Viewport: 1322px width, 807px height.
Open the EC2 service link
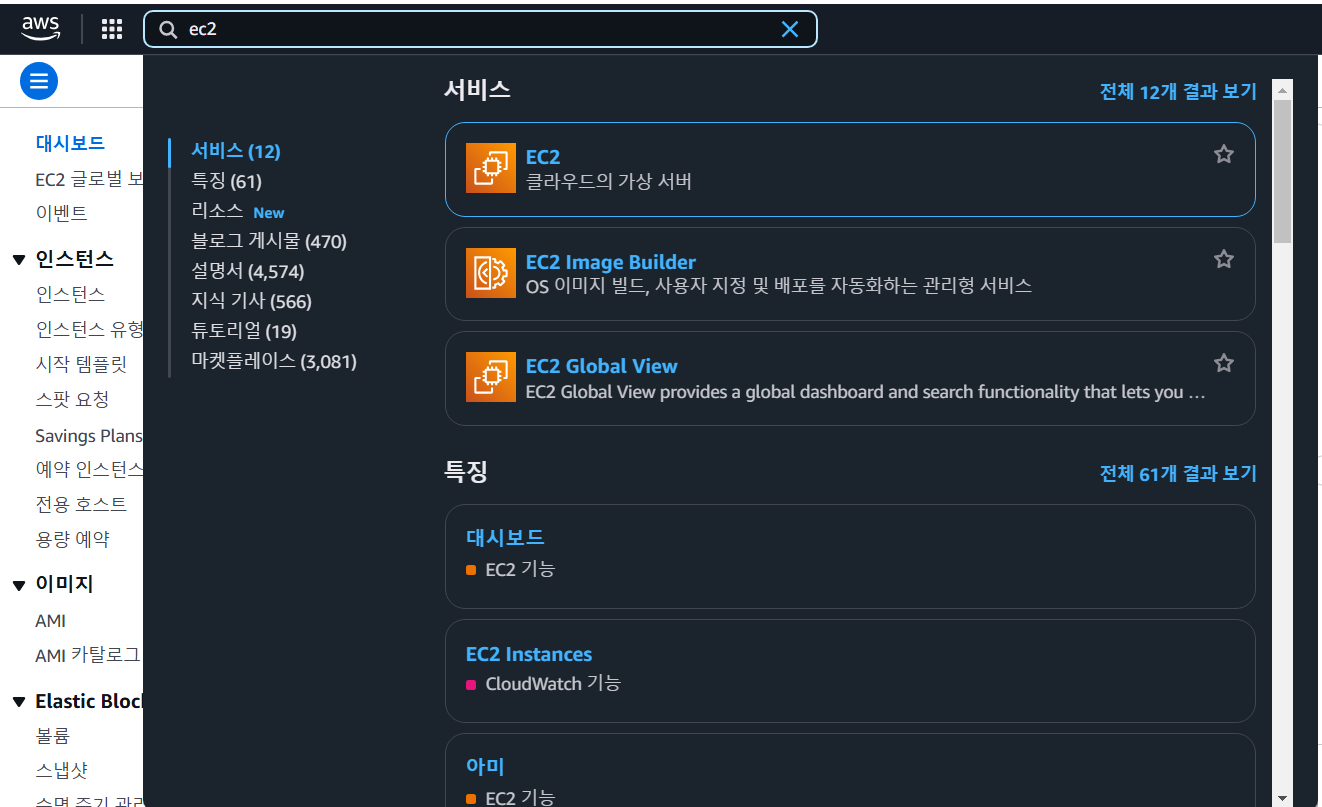pos(543,157)
